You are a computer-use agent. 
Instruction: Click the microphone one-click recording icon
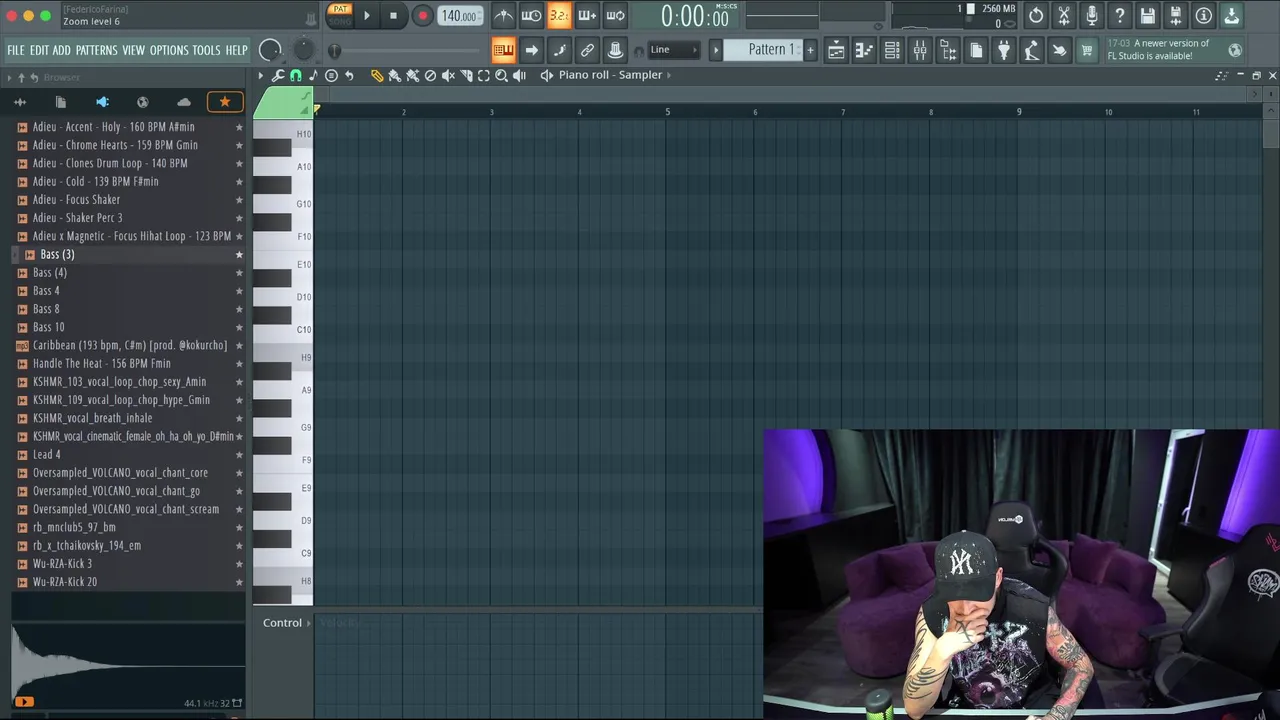1092,15
